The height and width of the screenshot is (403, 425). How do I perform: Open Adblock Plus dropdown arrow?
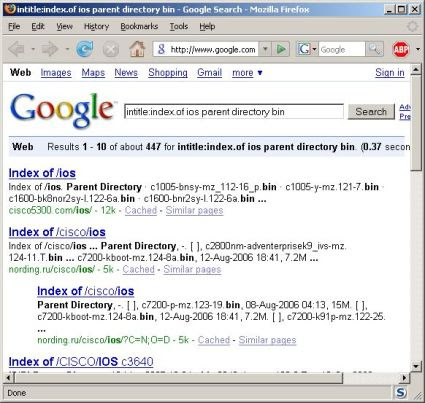[x=418, y=50]
